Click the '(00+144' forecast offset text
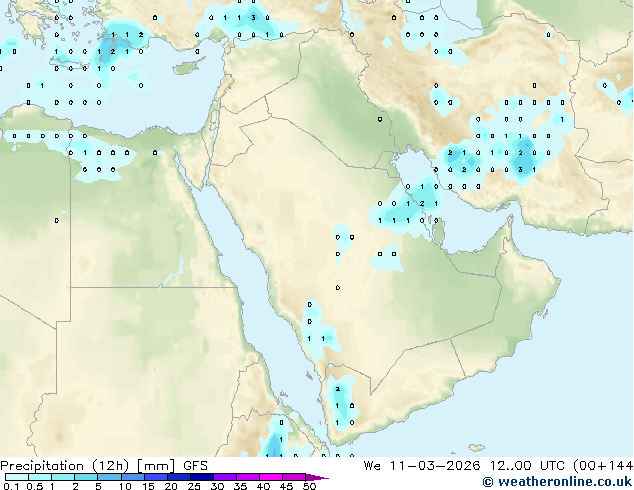Image resolution: width=634 pixels, height=490 pixels. click(x=603, y=466)
